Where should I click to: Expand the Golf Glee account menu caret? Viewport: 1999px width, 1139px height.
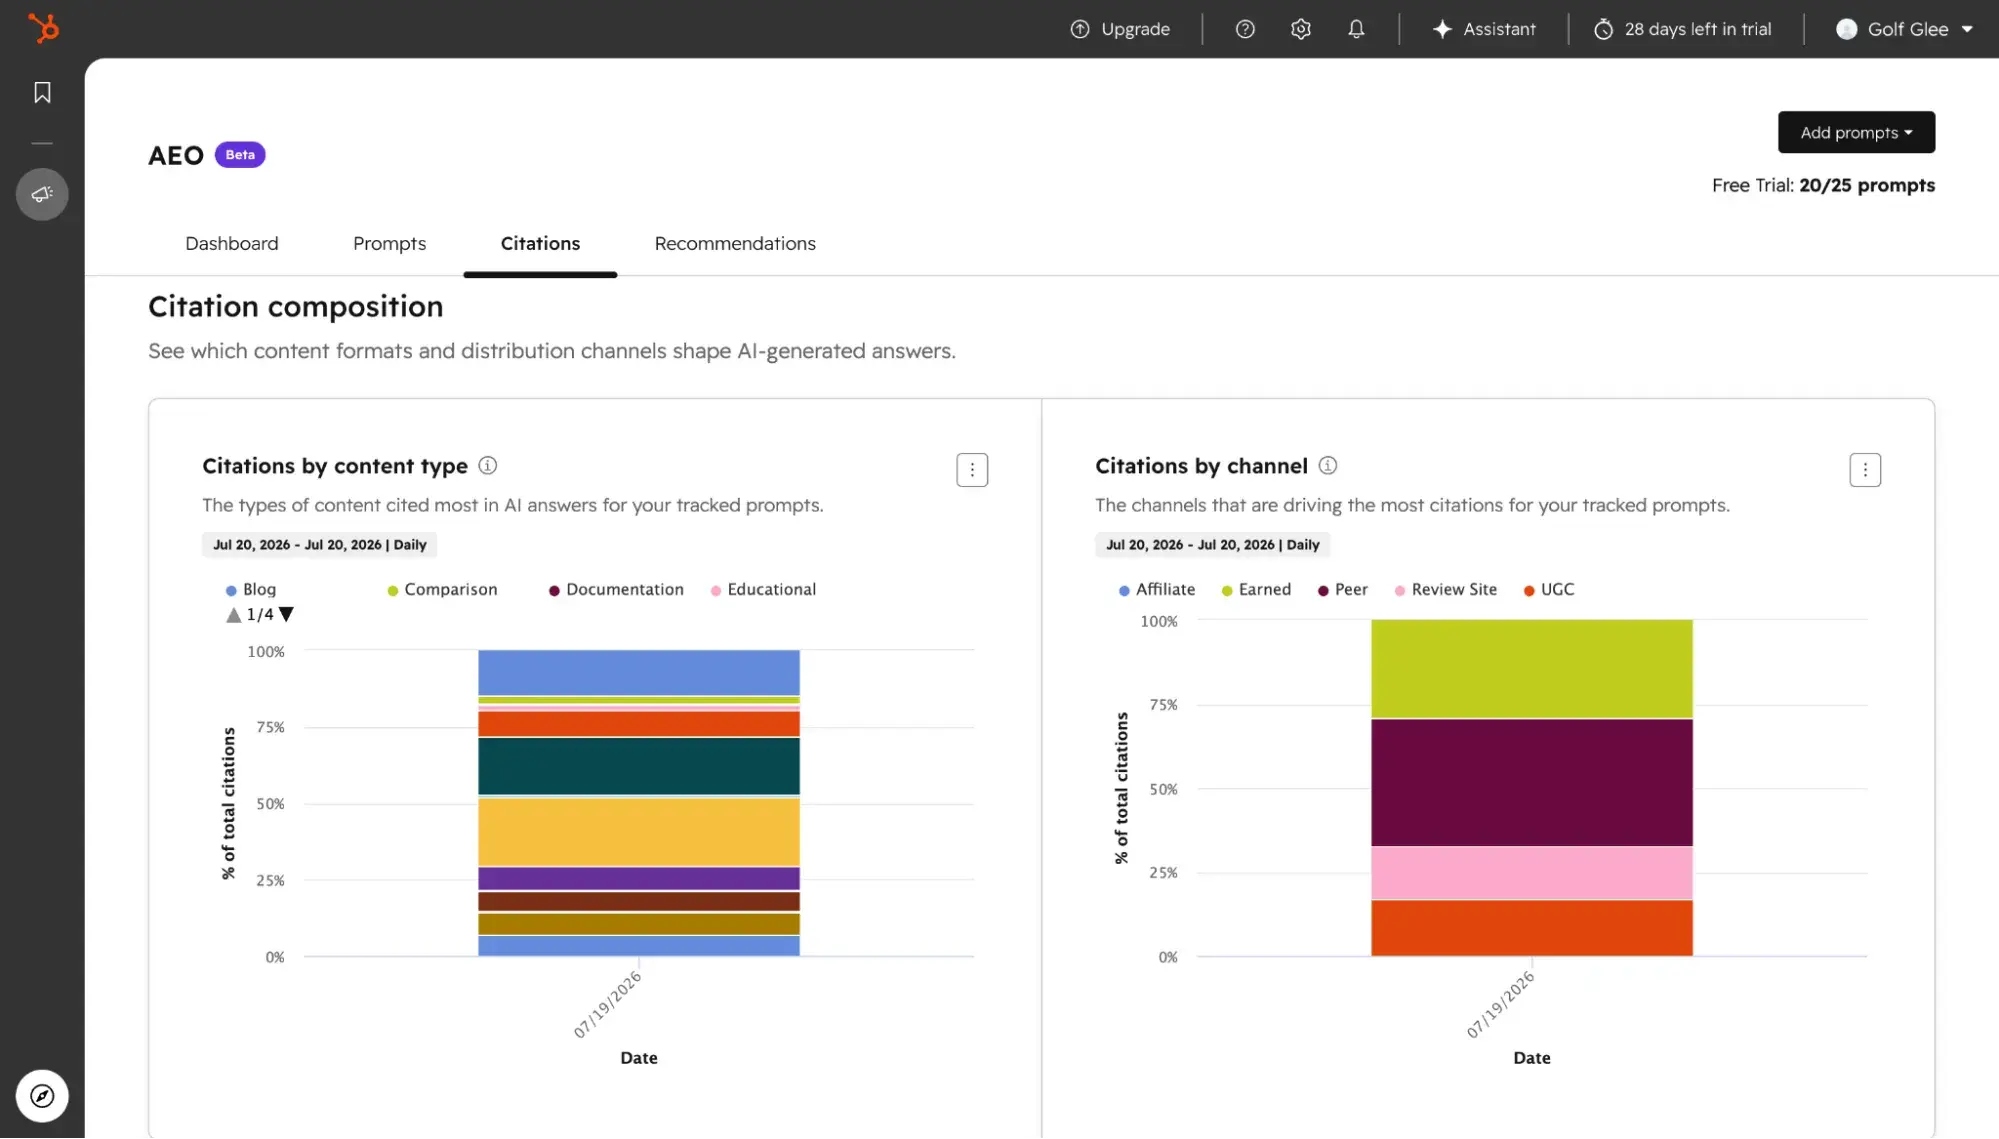pos(1967,30)
